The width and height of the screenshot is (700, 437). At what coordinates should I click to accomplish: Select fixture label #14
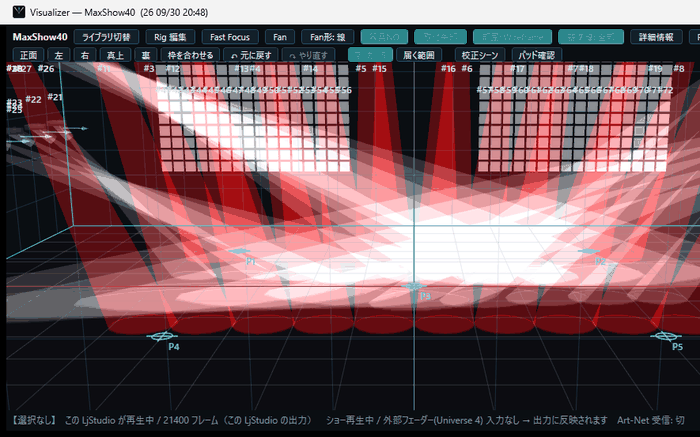coord(310,69)
